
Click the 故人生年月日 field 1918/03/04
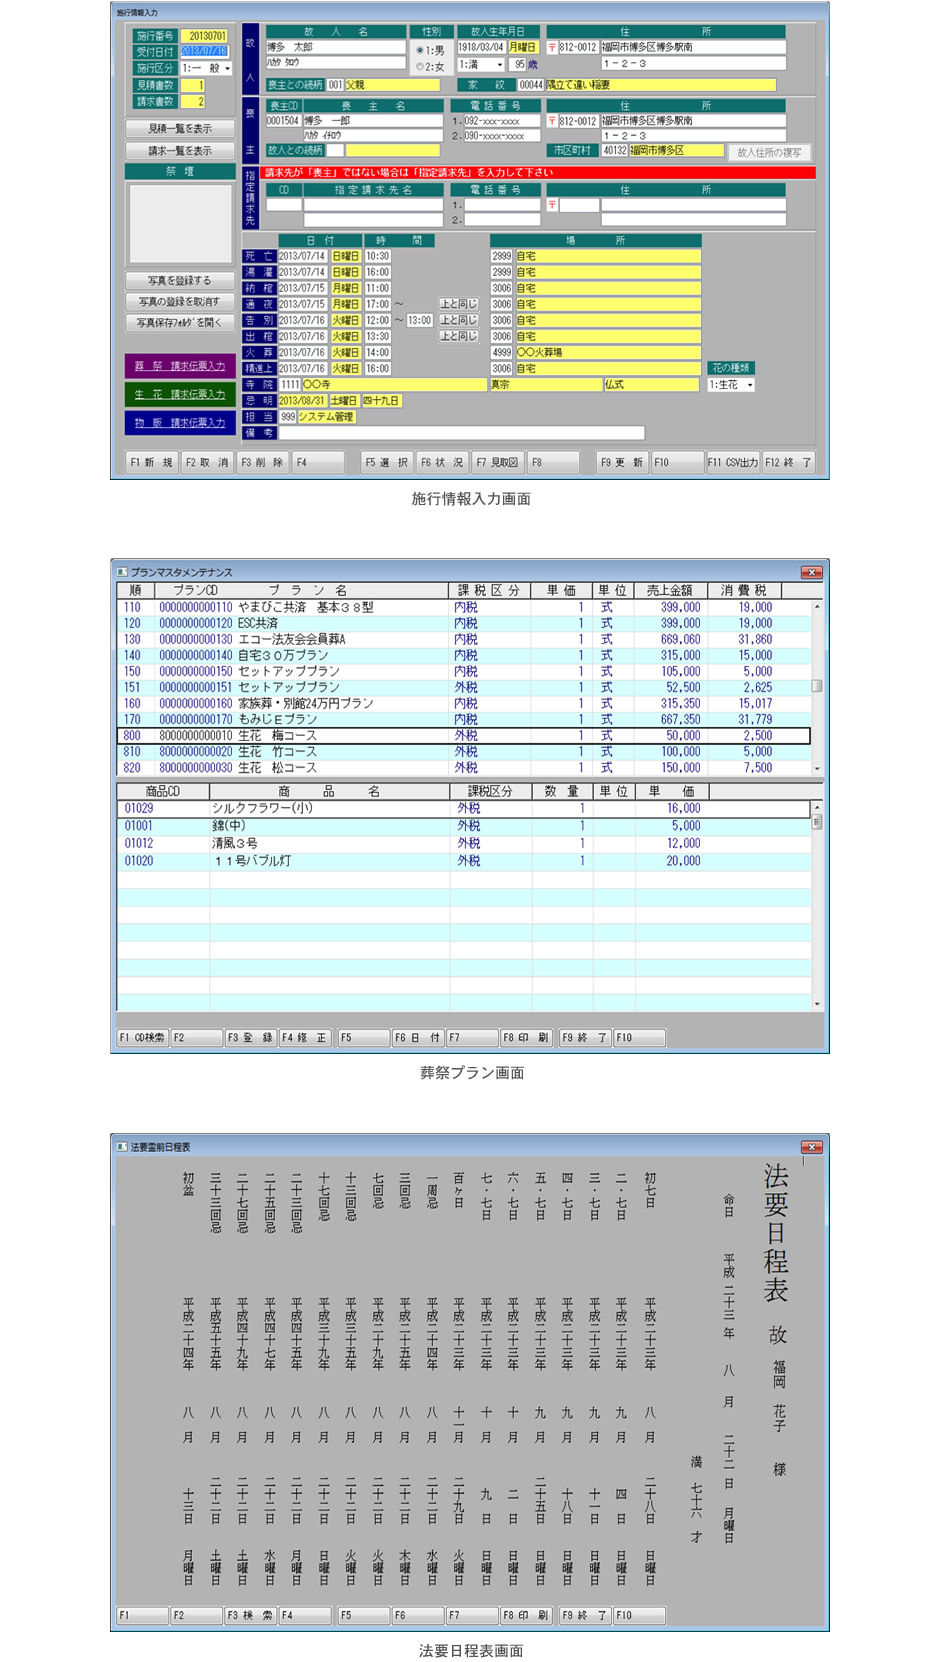point(482,47)
